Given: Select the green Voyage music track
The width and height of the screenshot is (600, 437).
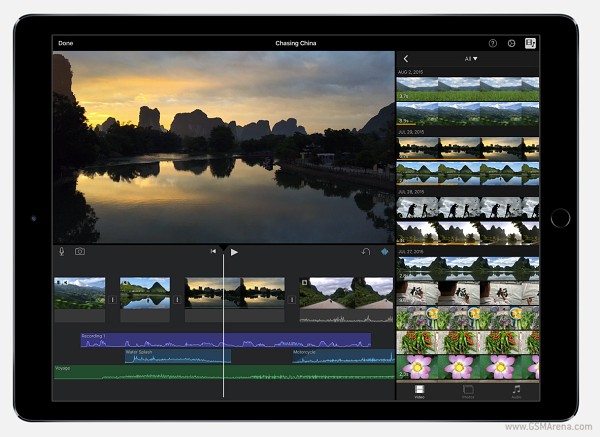Looking at the screenshot, I should click(x=150, y=372).
